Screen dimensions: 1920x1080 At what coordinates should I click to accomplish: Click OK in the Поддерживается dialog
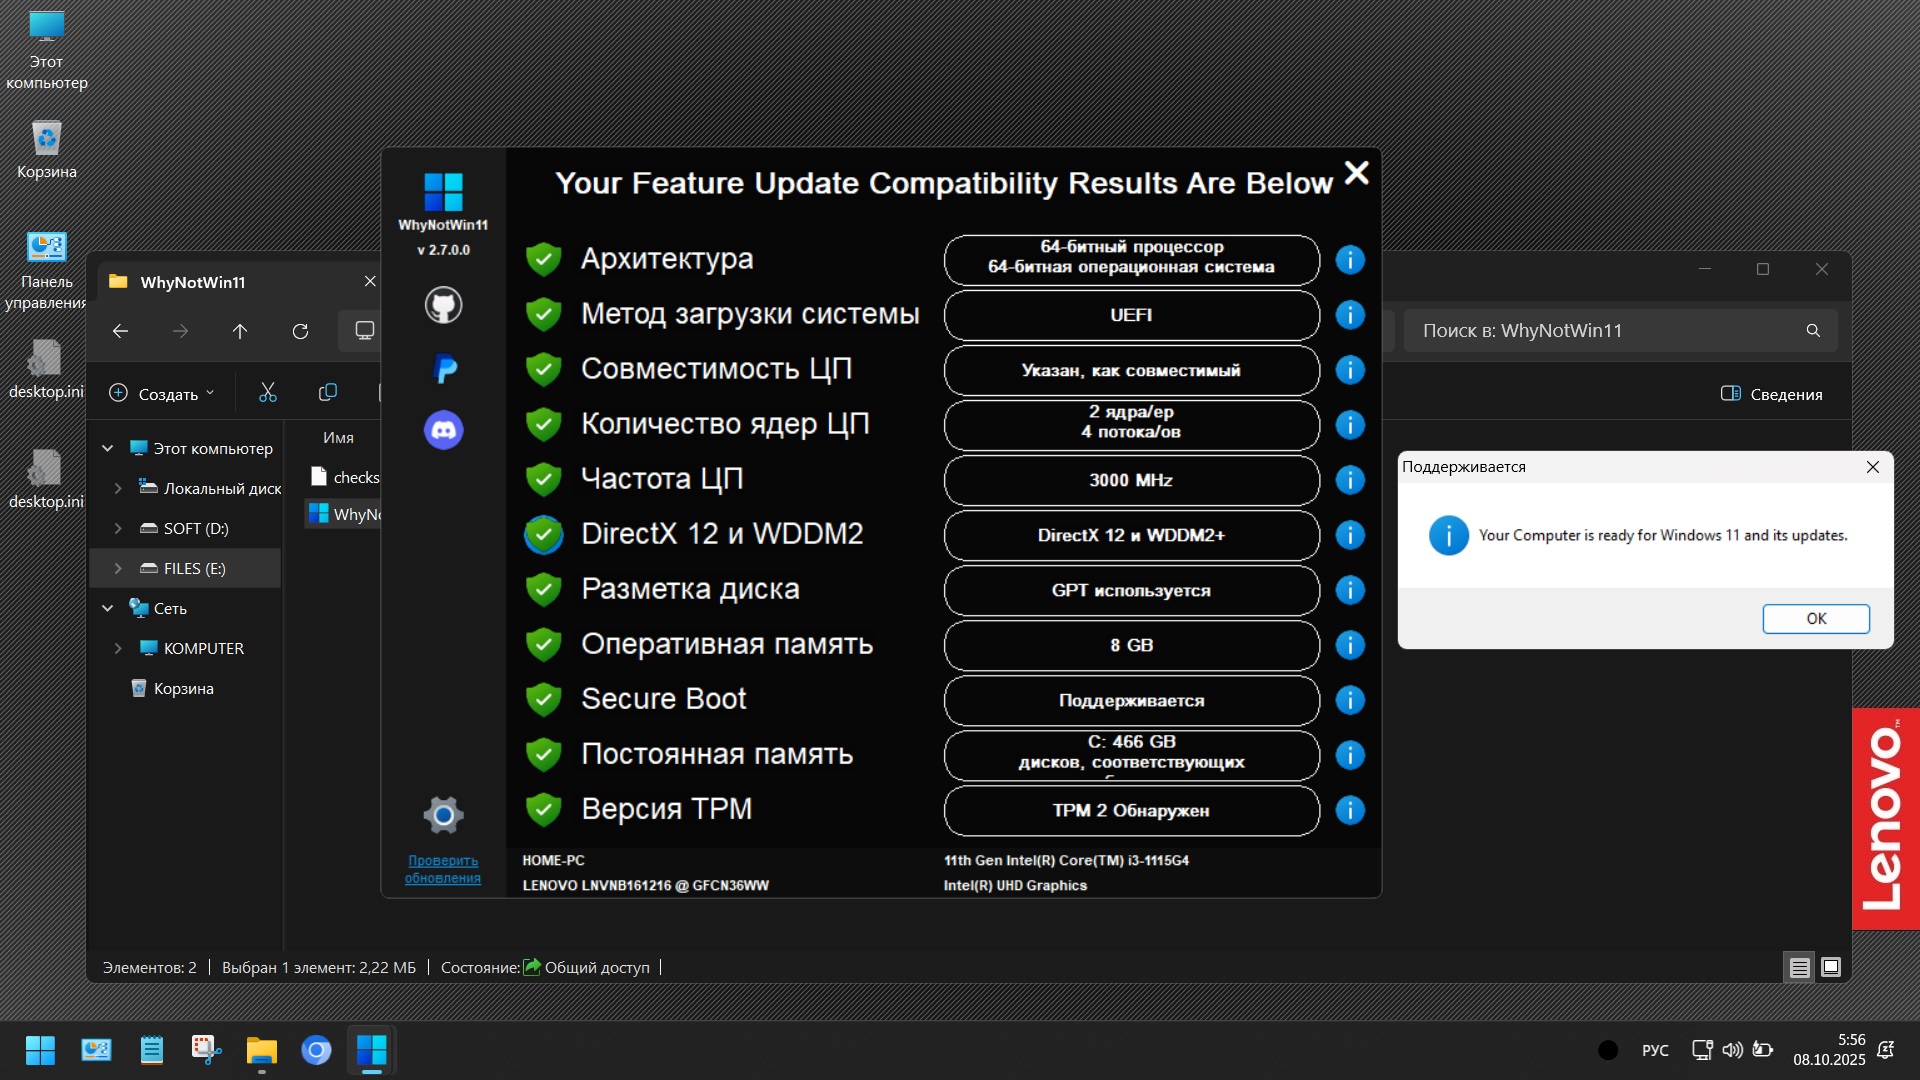pyautogui.click(x=1815, y=618)
